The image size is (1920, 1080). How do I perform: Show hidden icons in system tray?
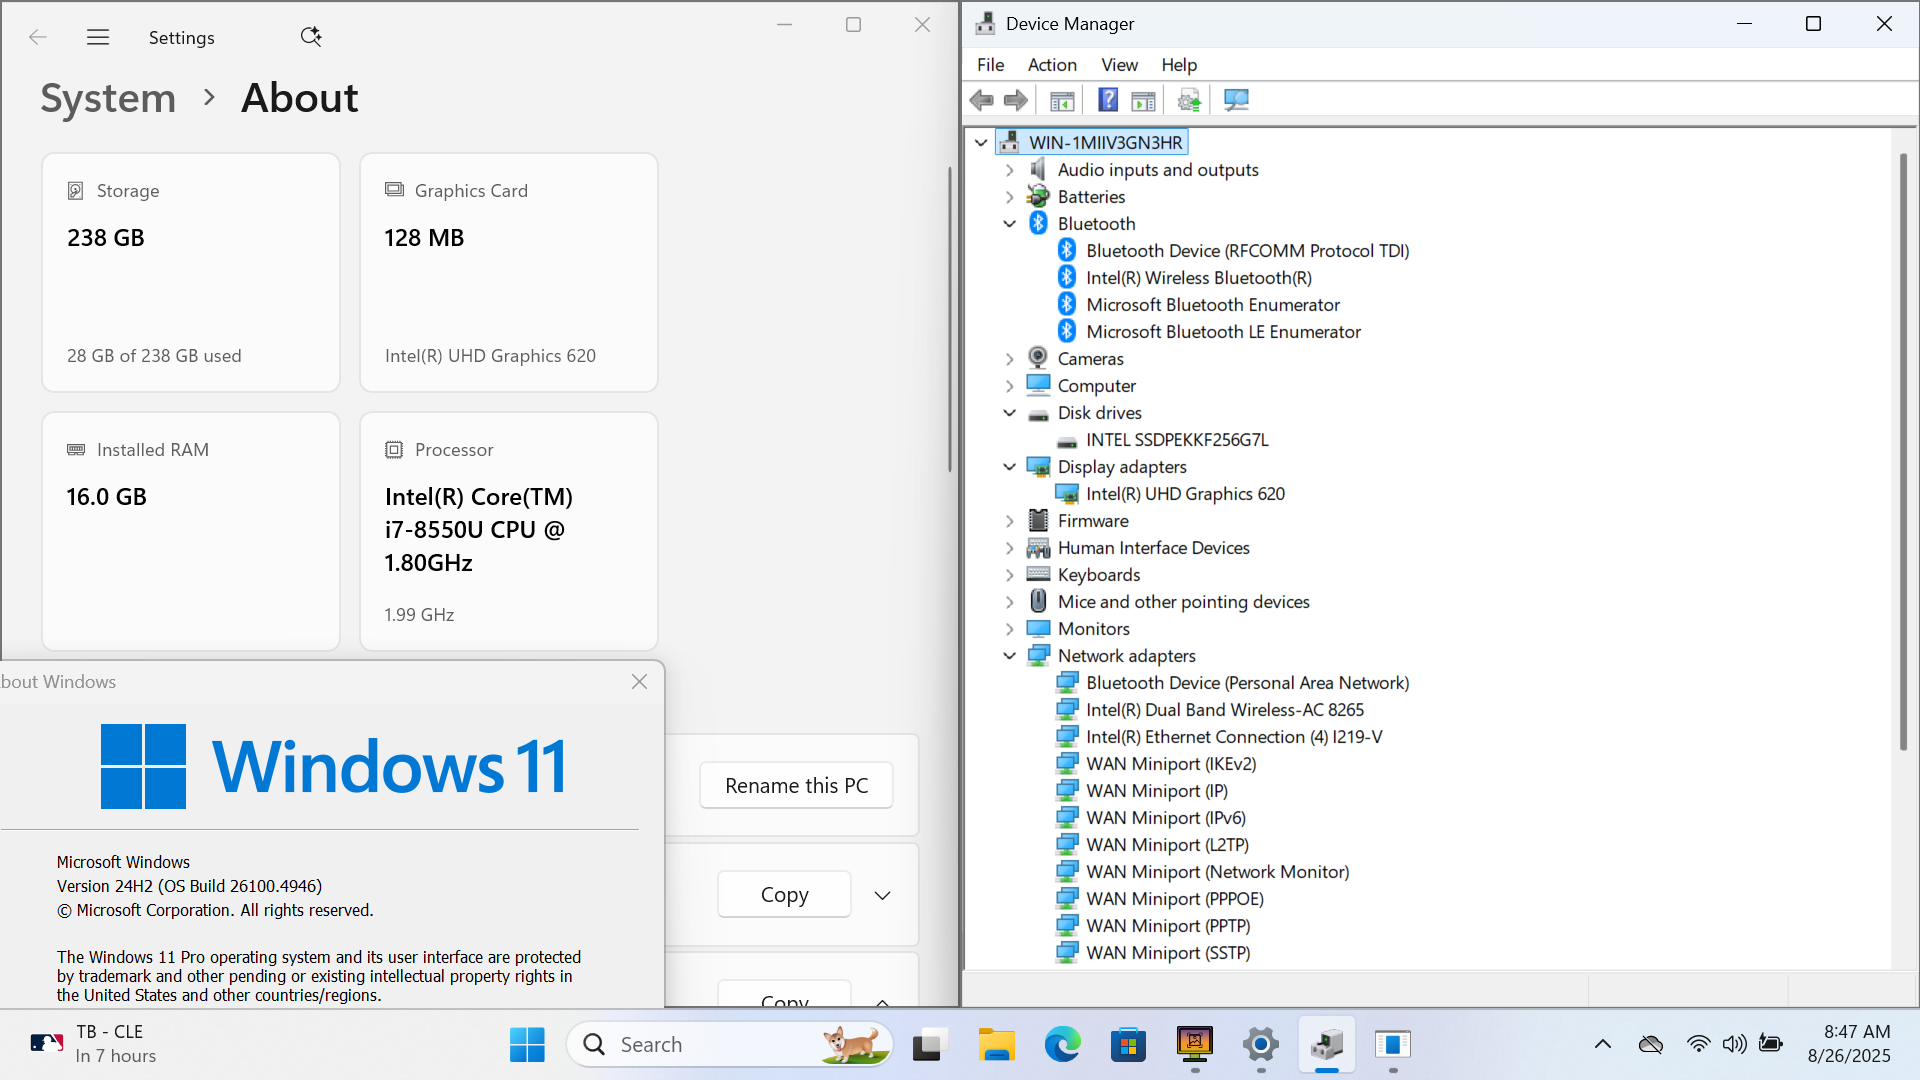click(x=1603, y=1044)
